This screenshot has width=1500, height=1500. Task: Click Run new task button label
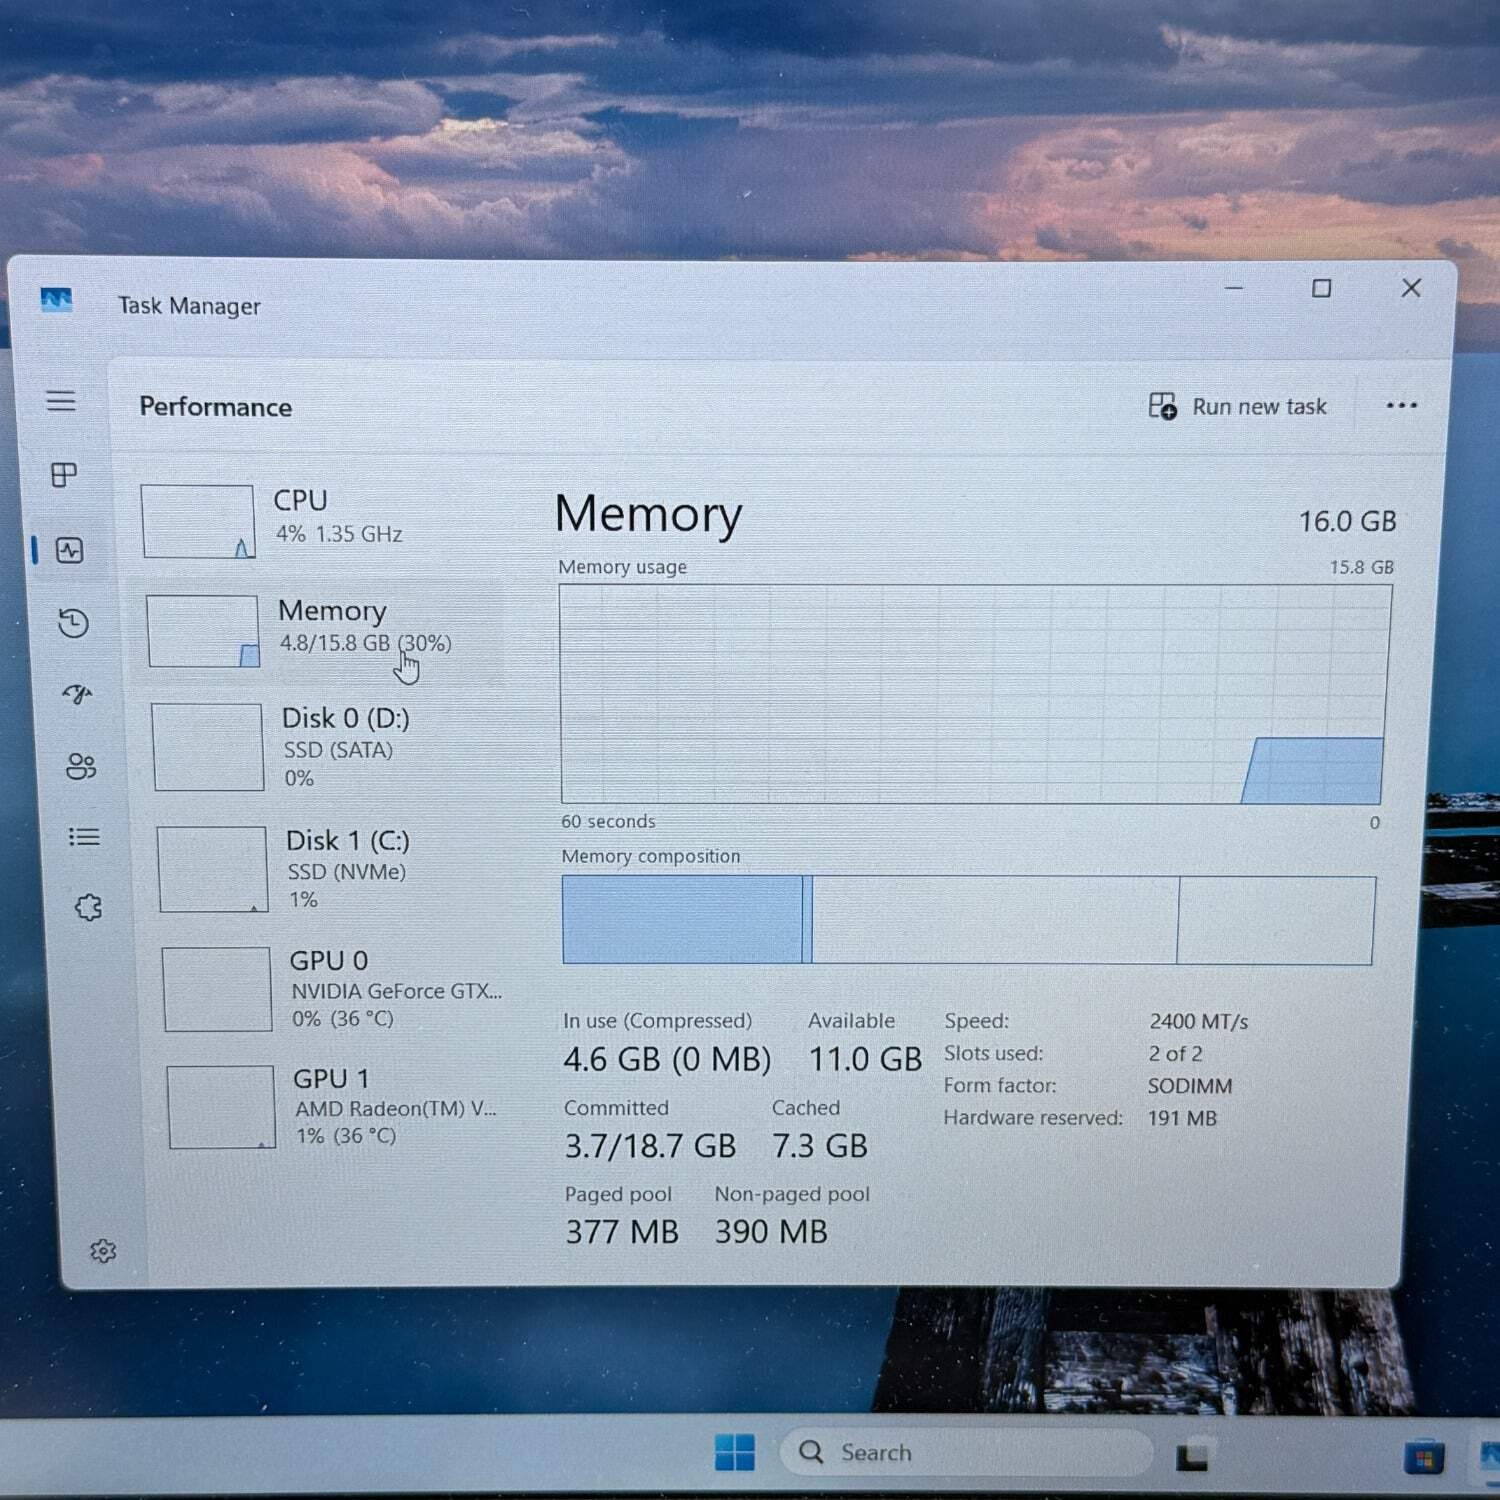pos(1259,407)
